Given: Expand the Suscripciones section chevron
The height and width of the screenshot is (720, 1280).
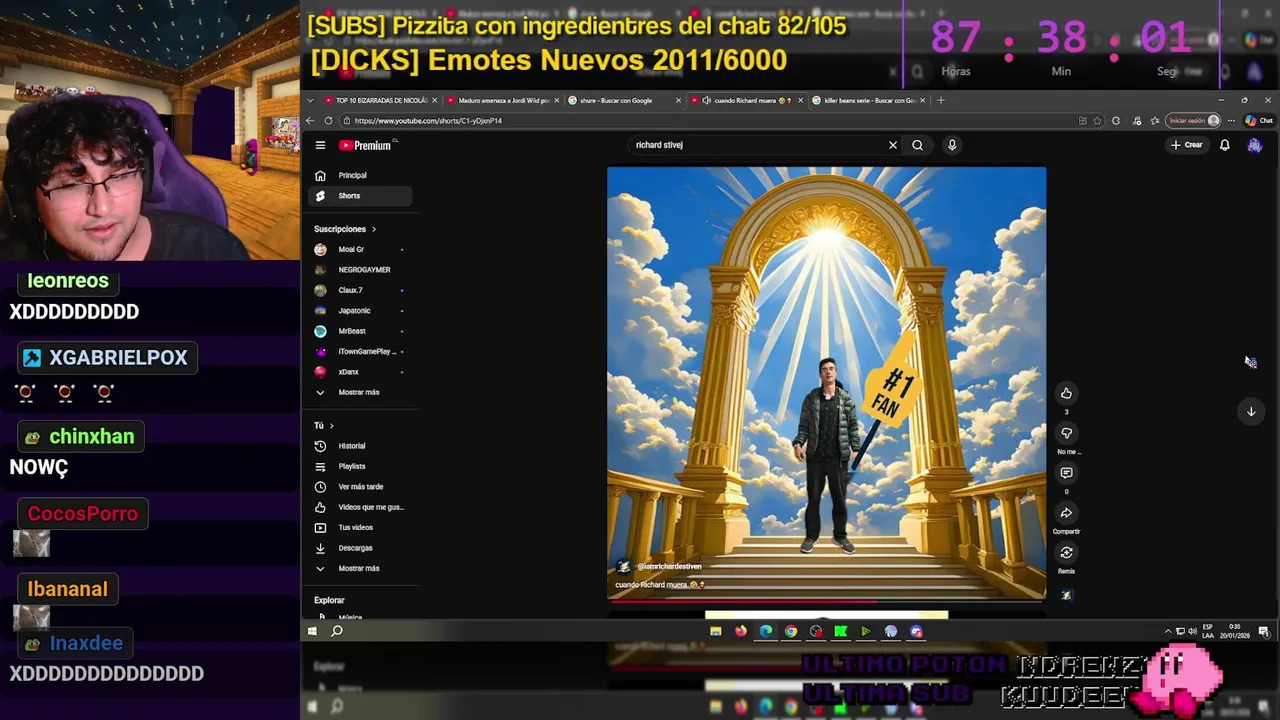Looking at the screenshot, I should [374, 229].
